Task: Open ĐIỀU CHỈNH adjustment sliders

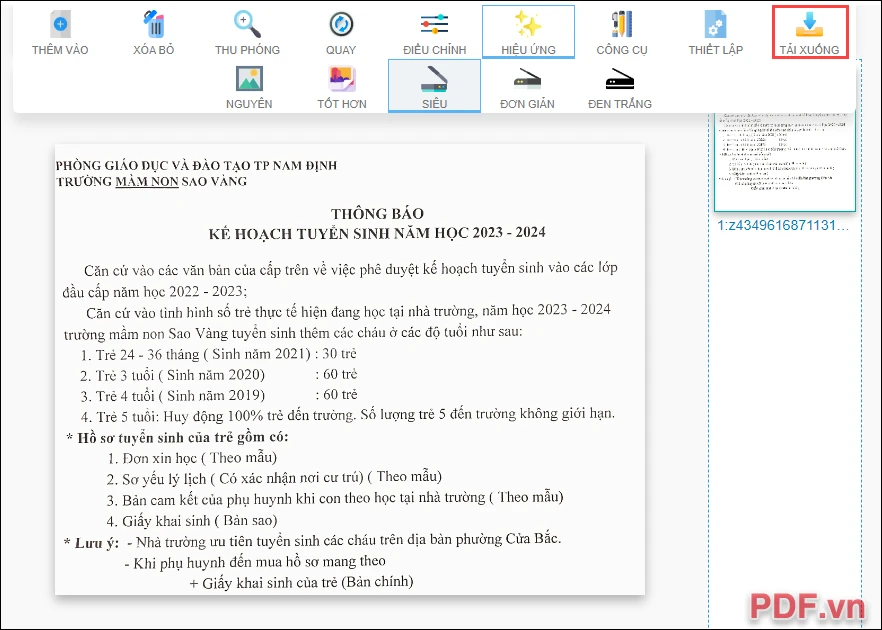Action: [x=435, y=32]
